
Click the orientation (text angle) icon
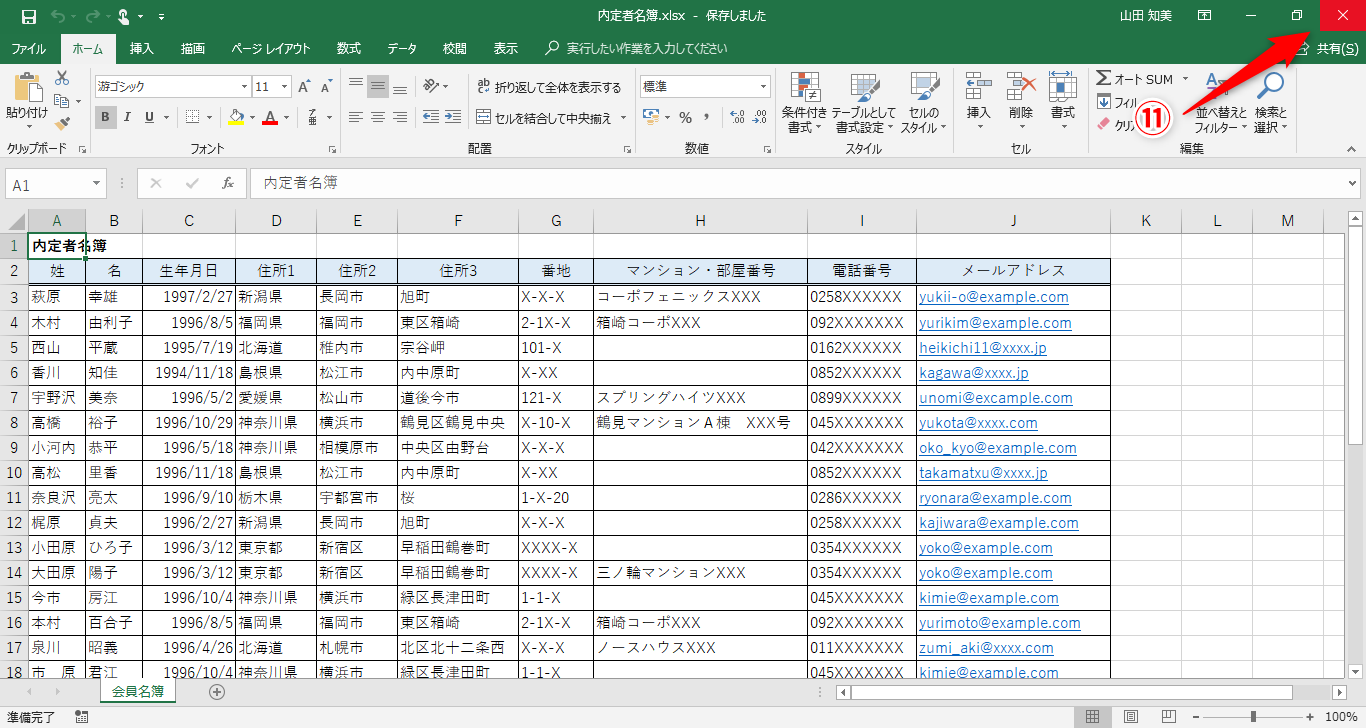[x=431, y=86]
